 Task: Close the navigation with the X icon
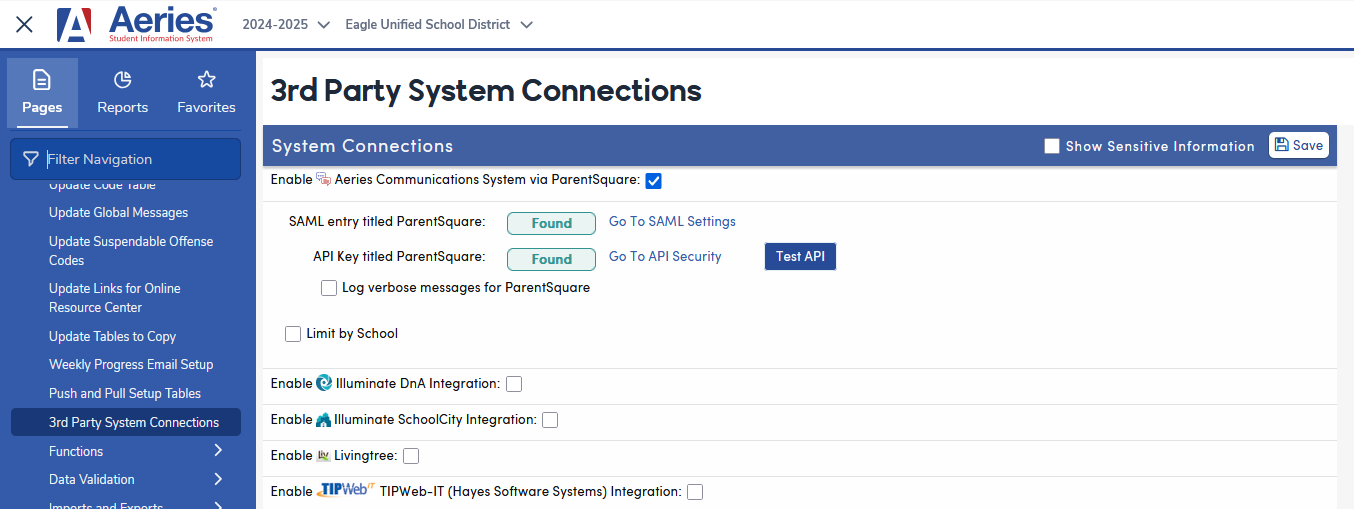coord(24,24)
